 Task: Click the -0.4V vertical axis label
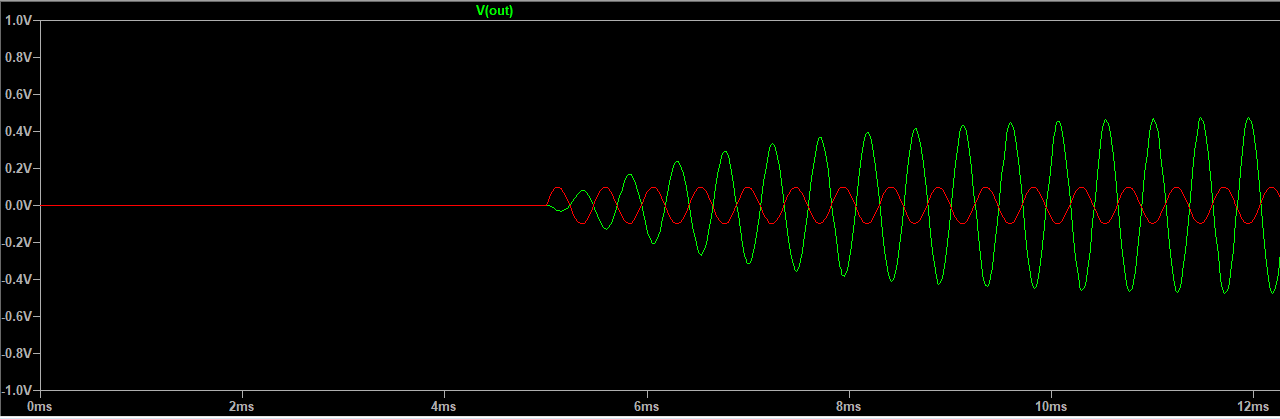pos(17,279)
